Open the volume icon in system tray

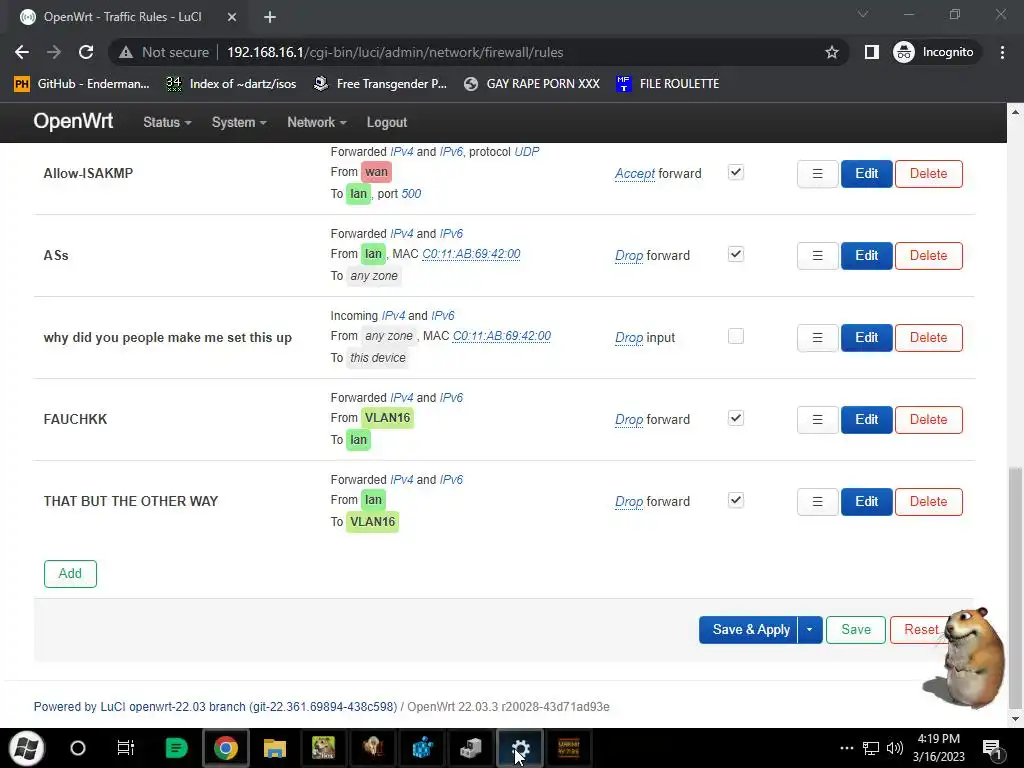(894, 748)
